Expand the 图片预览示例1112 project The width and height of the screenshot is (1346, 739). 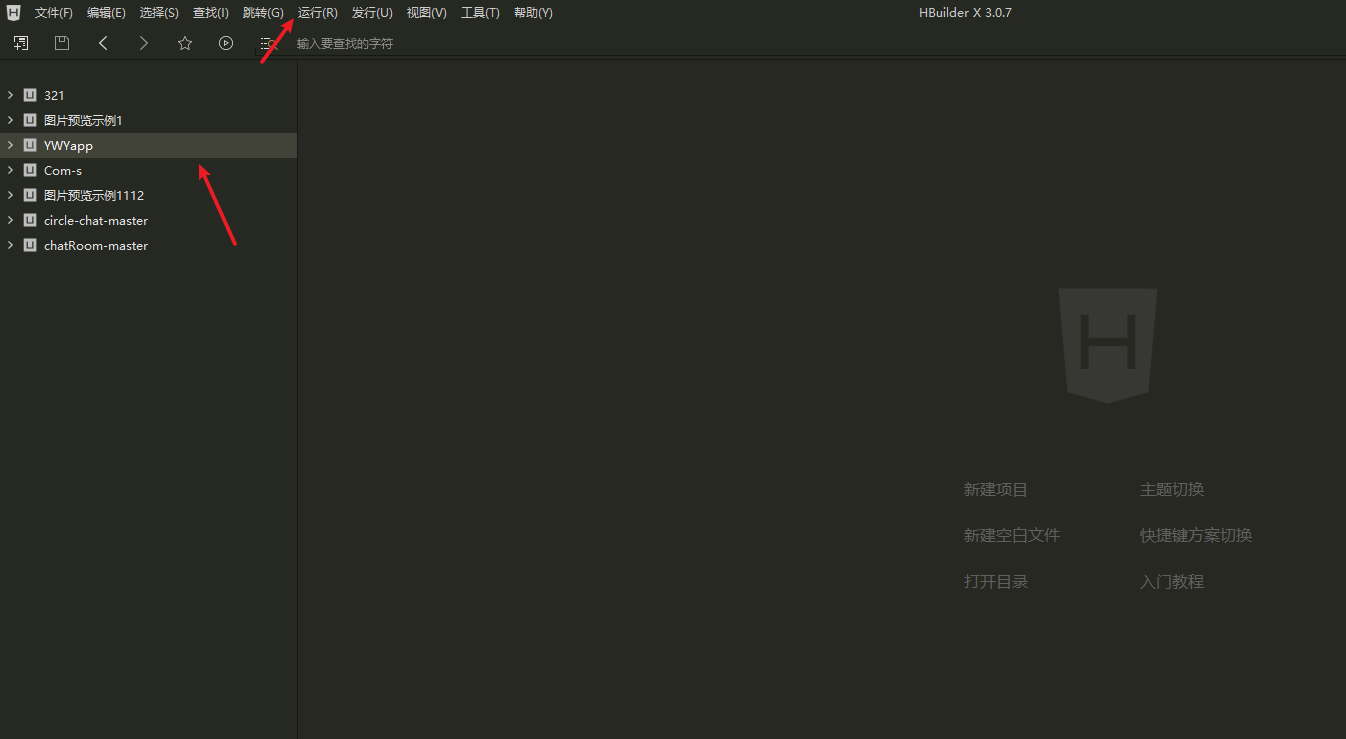pos(10,195)
